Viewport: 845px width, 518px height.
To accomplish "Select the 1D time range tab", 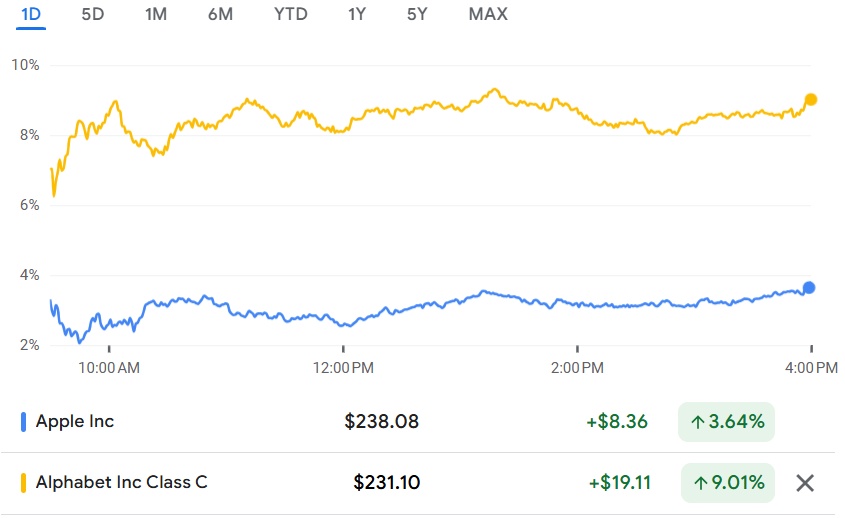I will click(x=31, y=14).
